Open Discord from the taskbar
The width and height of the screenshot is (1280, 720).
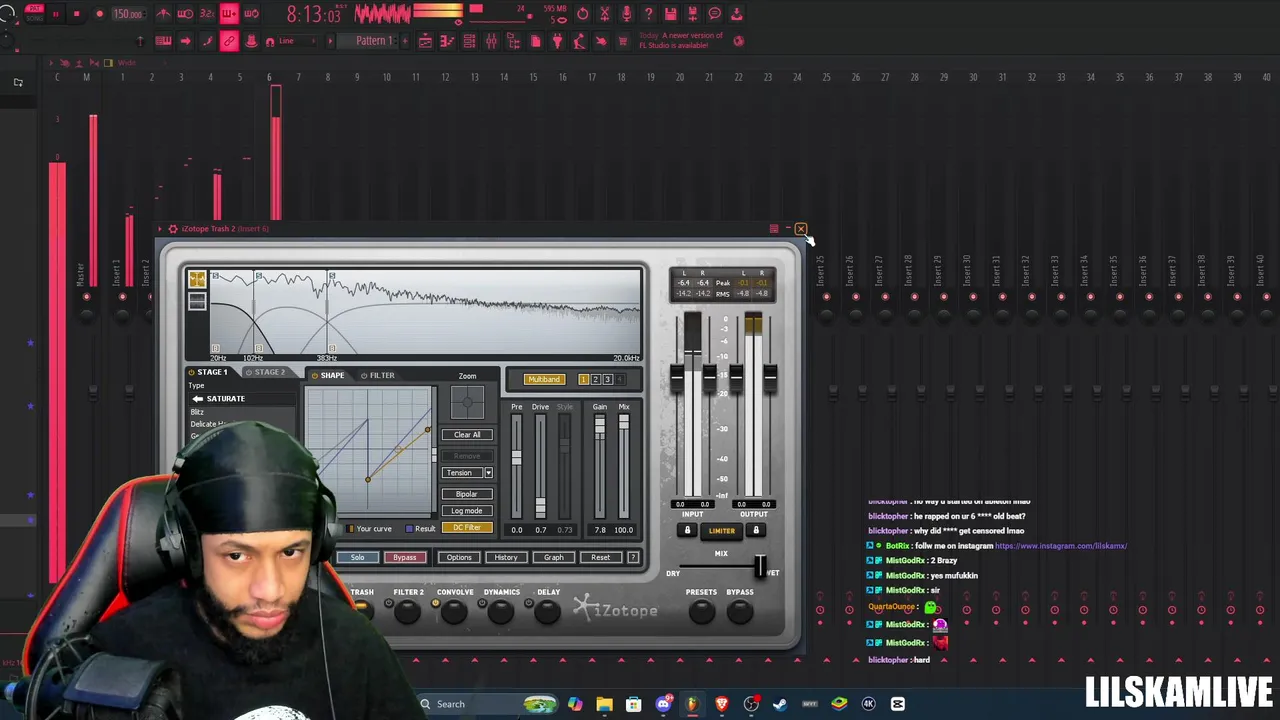coord(663,704)
